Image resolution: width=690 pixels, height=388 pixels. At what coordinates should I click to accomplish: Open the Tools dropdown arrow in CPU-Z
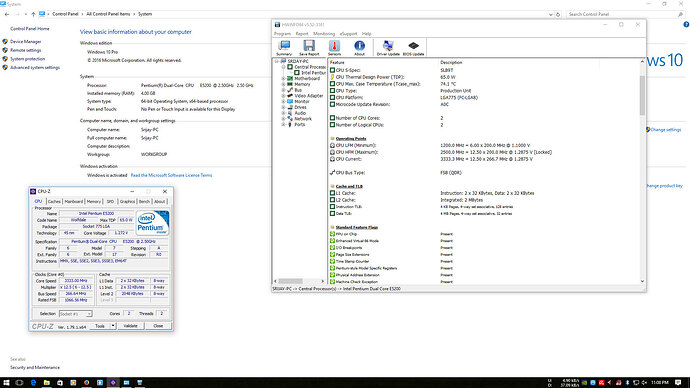coord(113,326)
